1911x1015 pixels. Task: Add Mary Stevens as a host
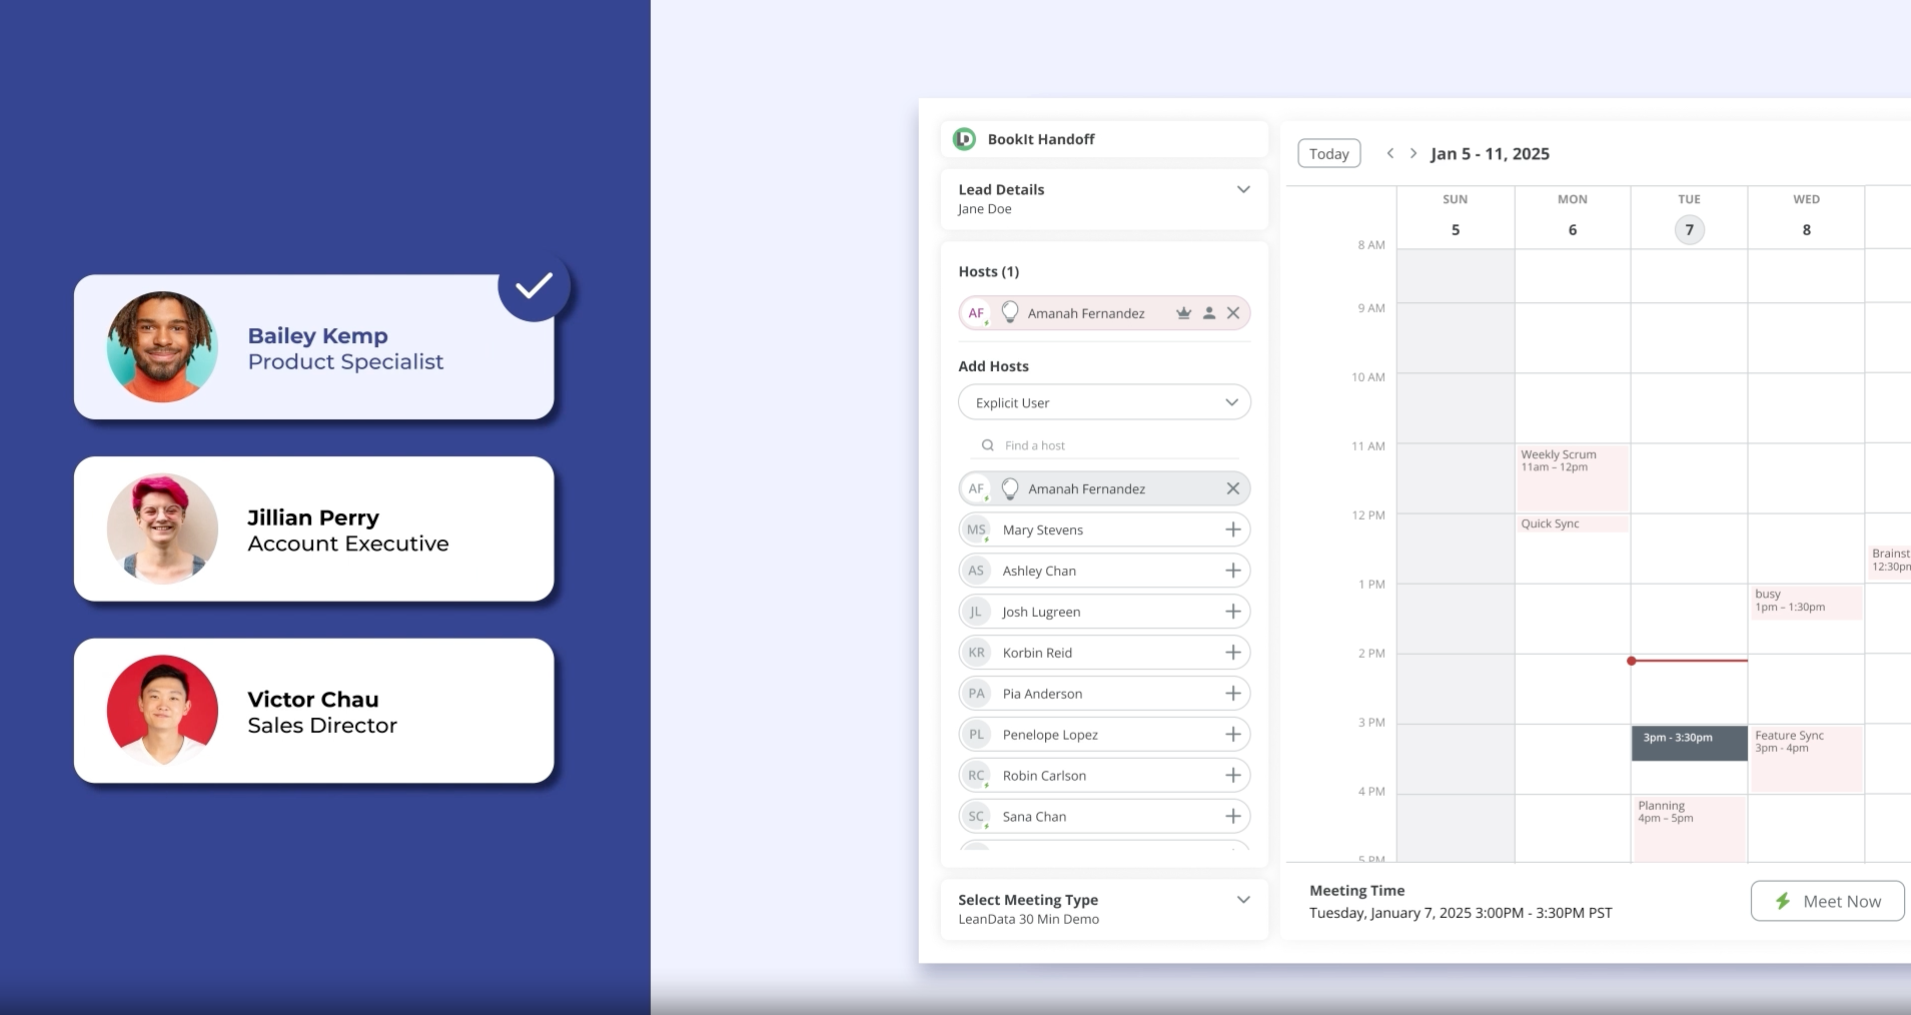[1233, 530]
